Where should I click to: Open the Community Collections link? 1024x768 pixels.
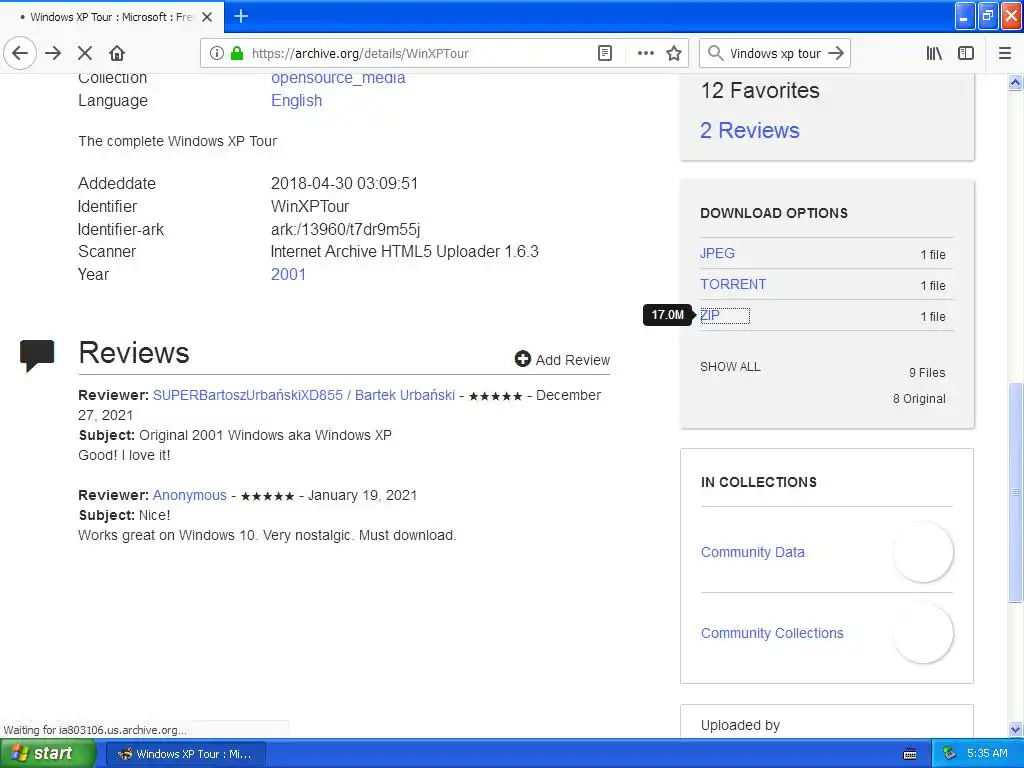point(772,633)
